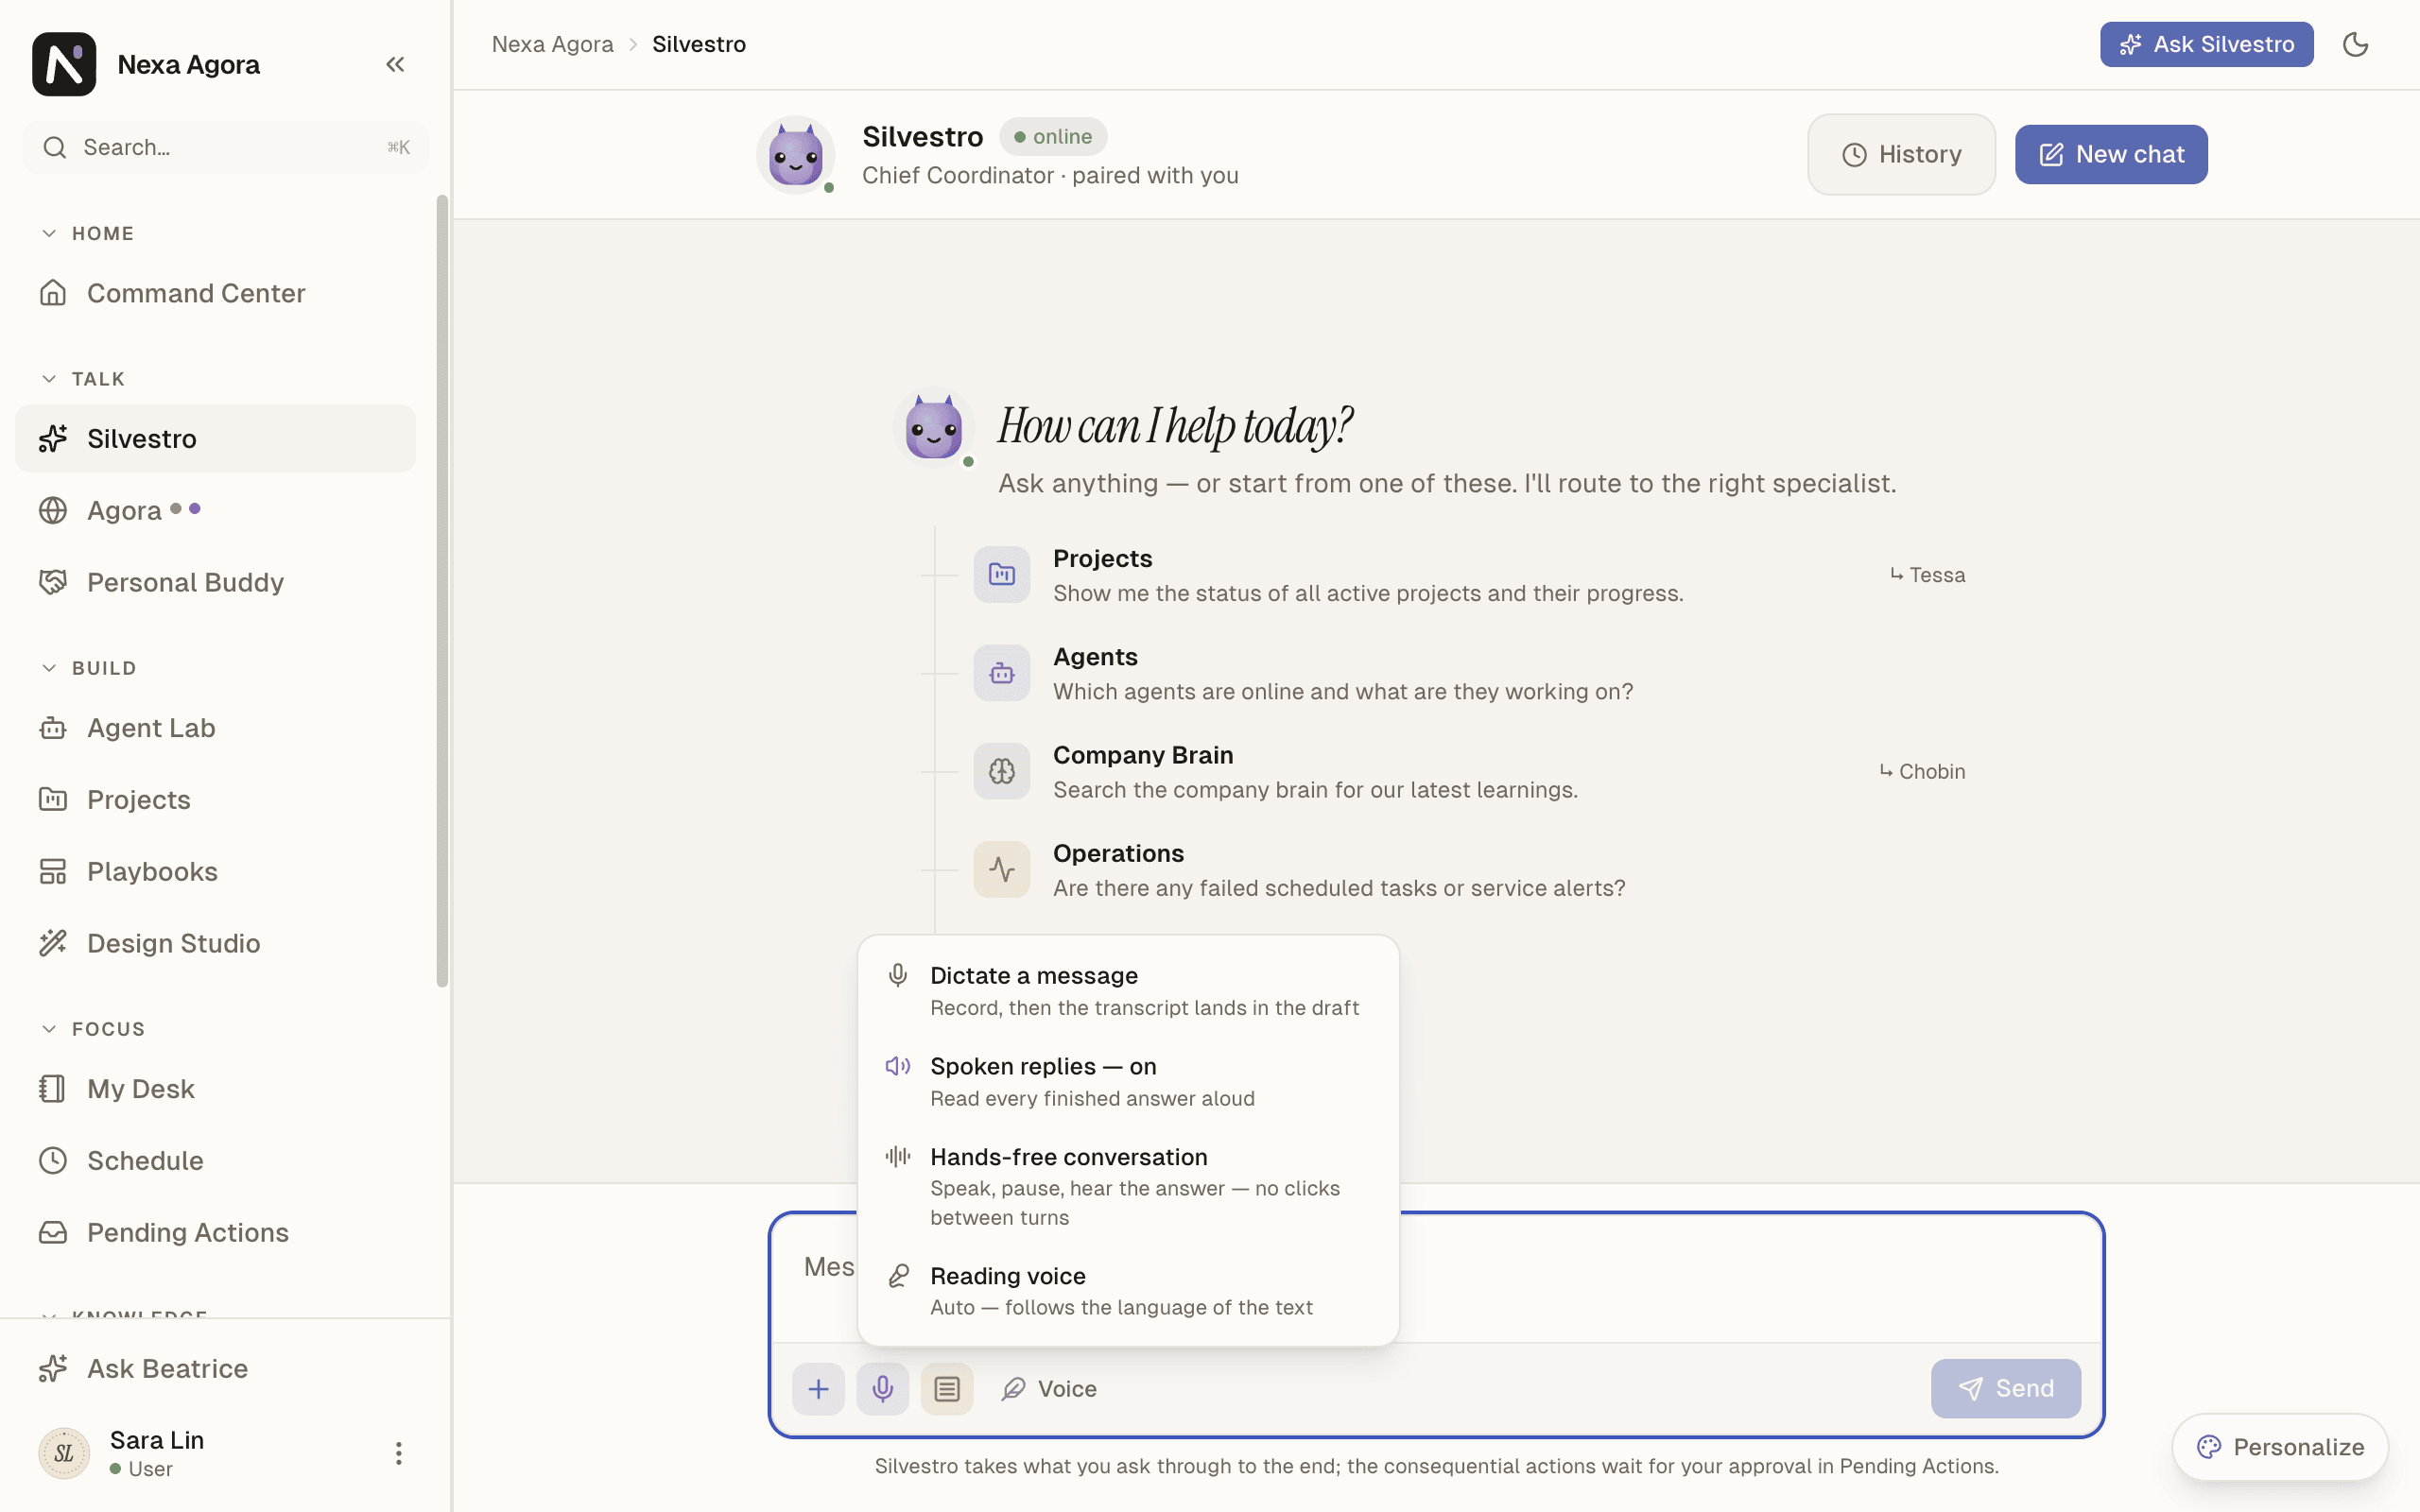Click the Search field in the sidebar

[226, 147]
